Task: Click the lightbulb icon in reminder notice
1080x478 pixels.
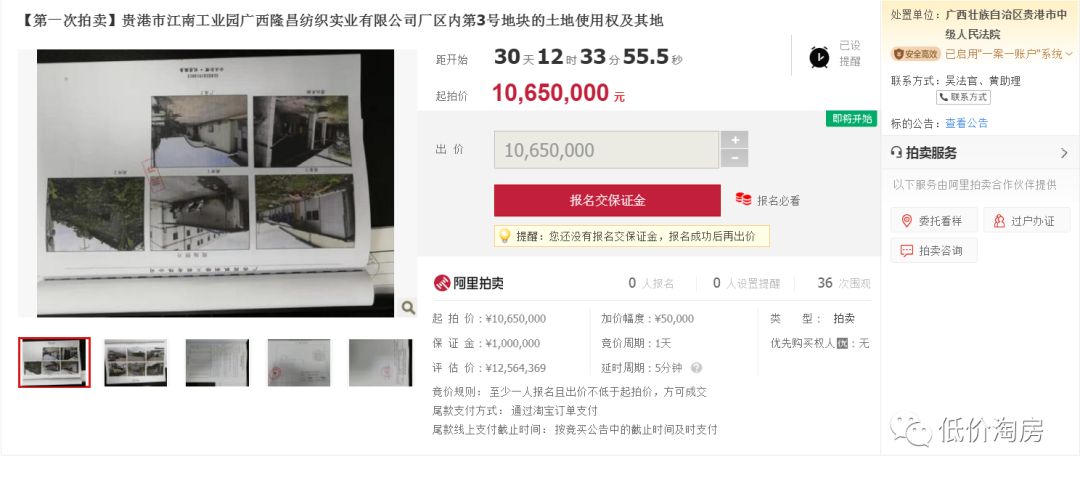Action: 504,236
